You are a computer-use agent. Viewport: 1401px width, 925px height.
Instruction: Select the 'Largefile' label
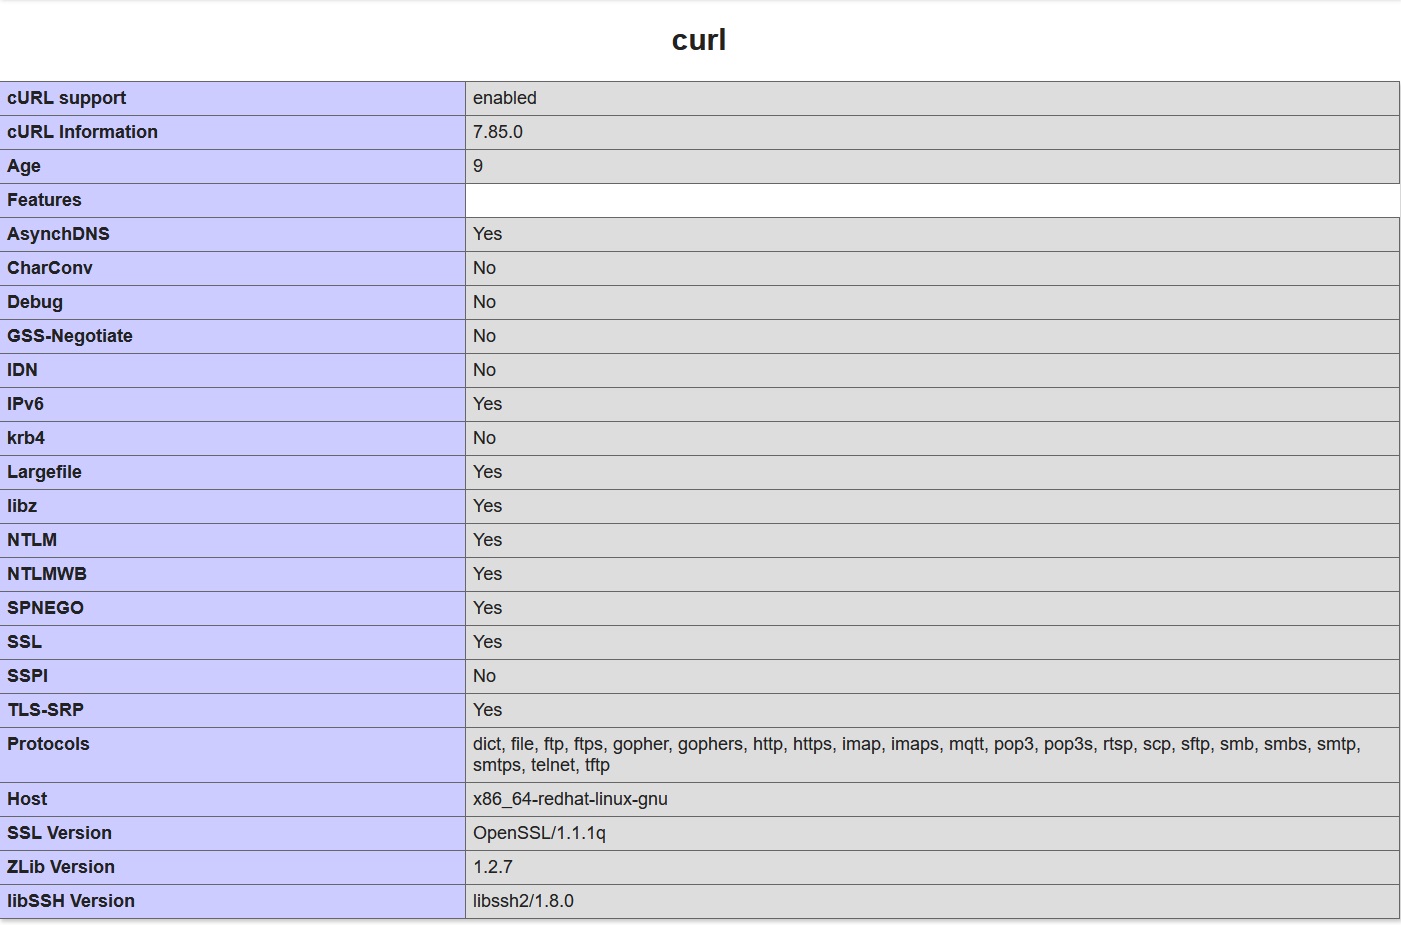pos(44,472)
